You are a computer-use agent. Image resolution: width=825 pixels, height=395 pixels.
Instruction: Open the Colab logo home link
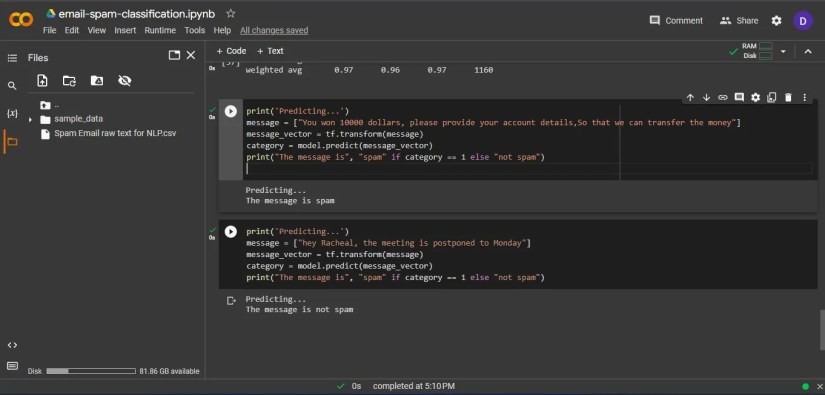tap(21, 20)
